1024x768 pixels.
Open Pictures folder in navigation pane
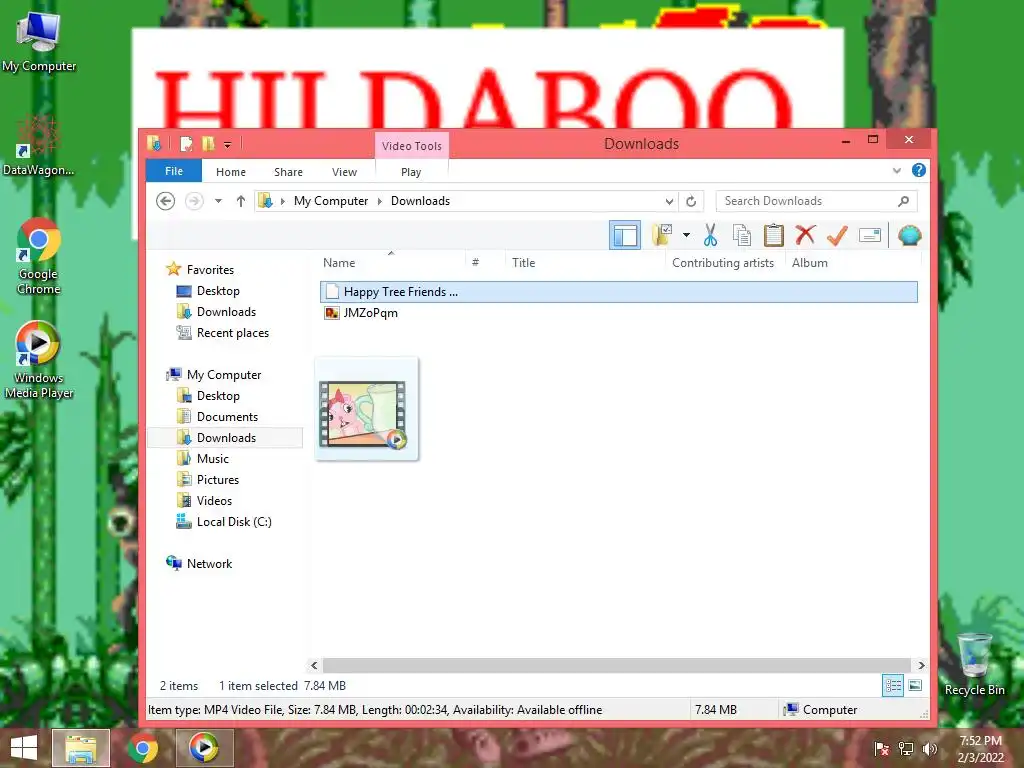coord(217,479)
